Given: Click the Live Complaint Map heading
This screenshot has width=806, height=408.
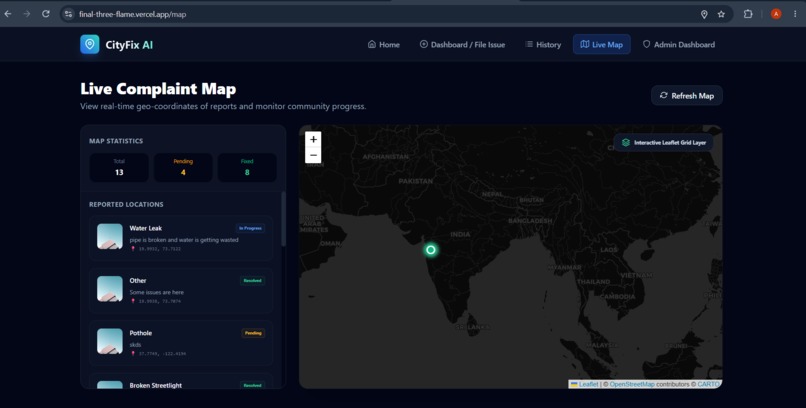Looking at the screenshot, I should [x=158, y=89].
